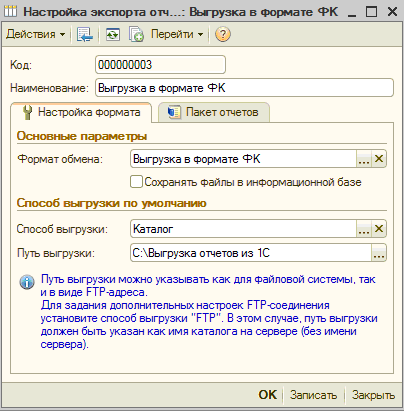
Task: Click the Закрыть button
Action: tap(373, 395)
